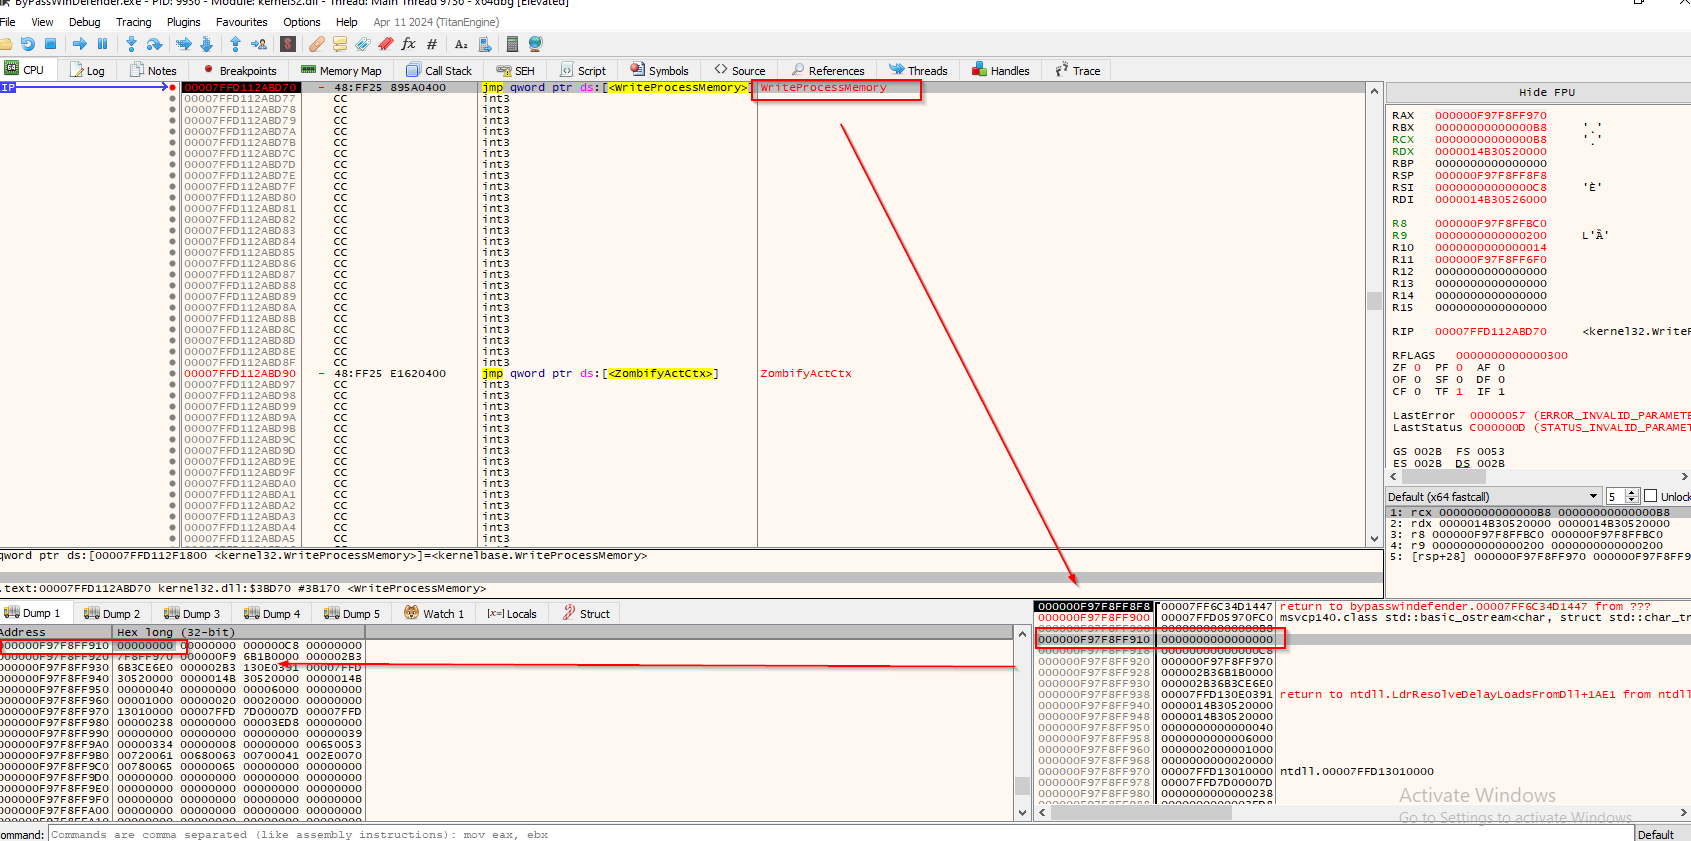Select the RAX register value 000000F97F8FF970

(x=1490, y=116)
